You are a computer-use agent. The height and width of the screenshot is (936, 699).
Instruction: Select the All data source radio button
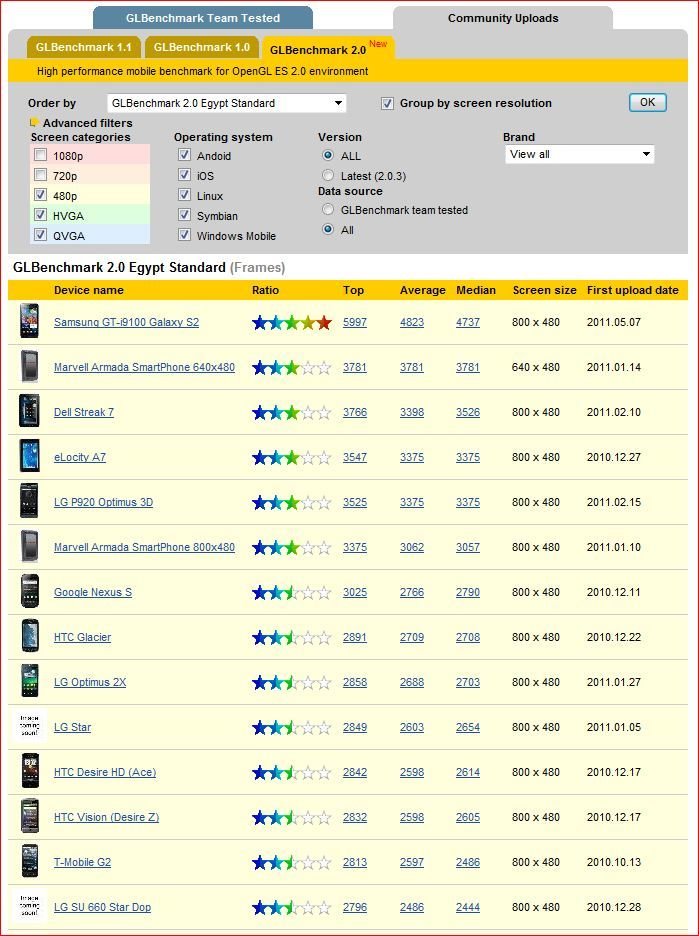[328, 229]
